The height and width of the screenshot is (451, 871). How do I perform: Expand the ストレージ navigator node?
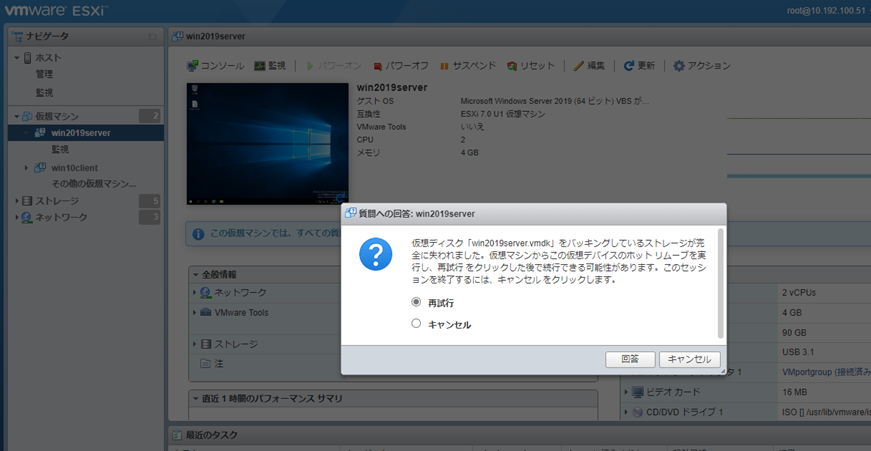click(x=17, y=201)
